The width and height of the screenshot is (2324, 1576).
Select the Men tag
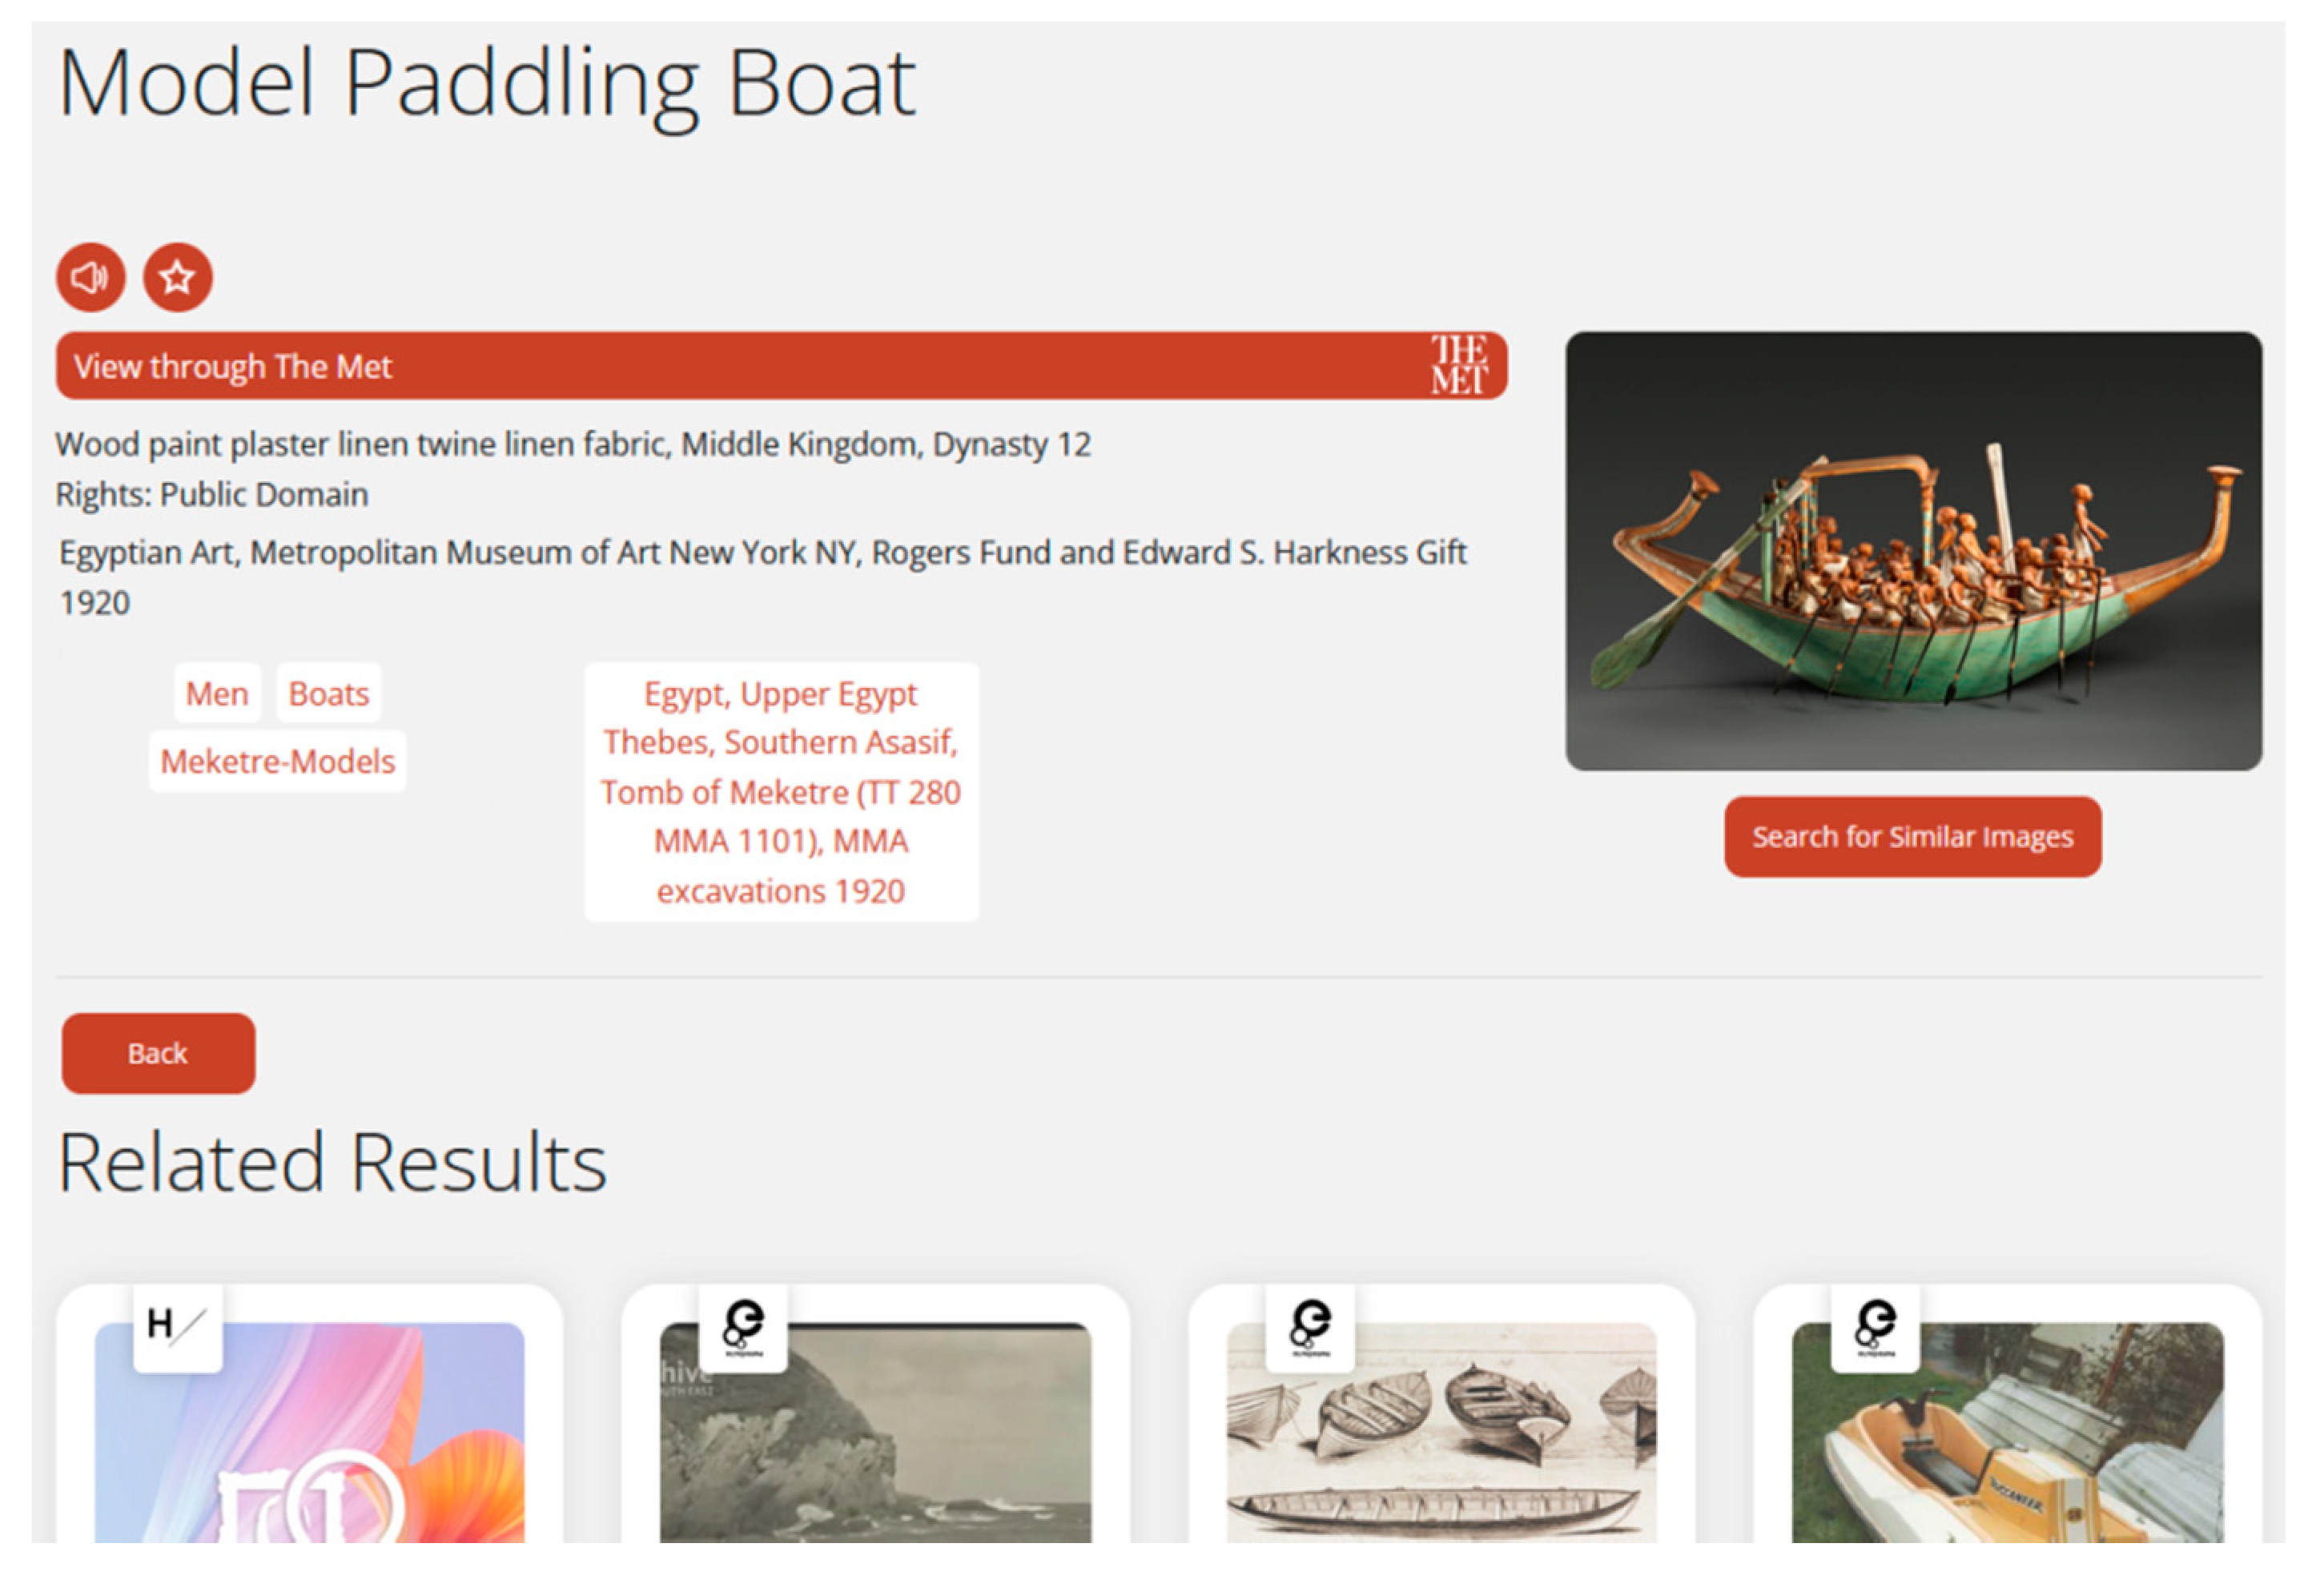pos(217,693)
